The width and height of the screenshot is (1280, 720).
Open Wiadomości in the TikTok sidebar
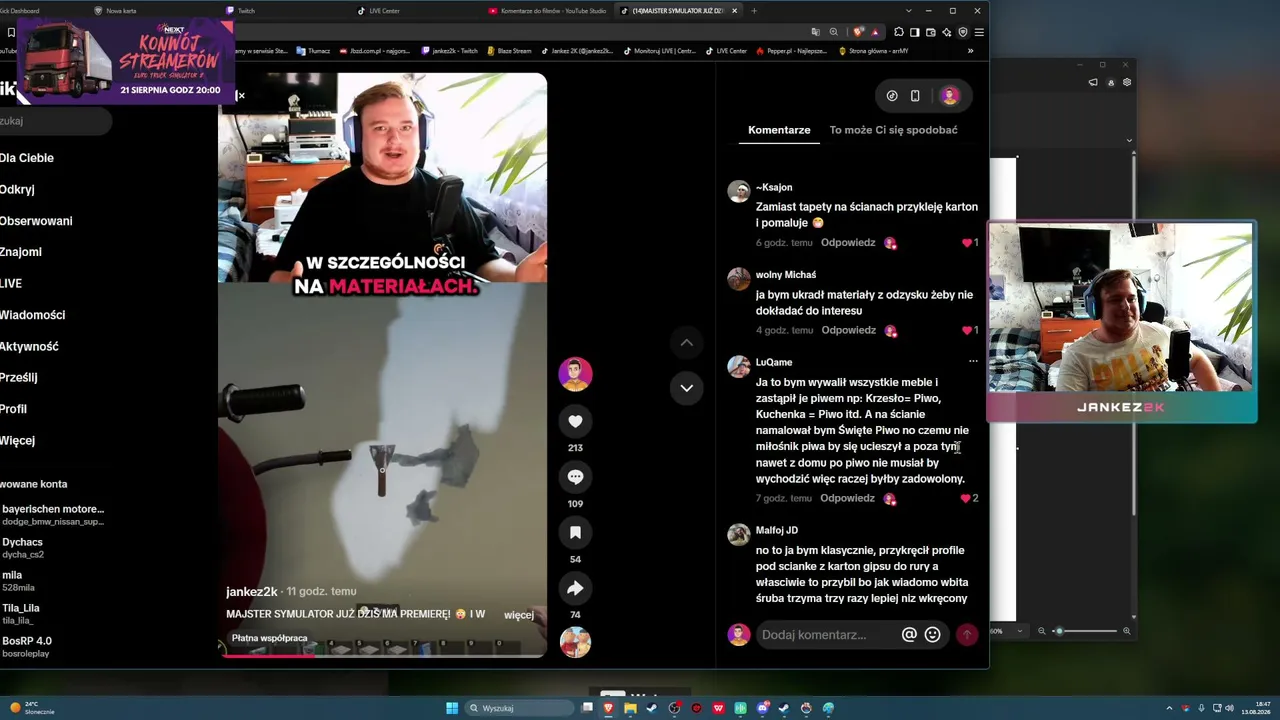pos(32,315)
